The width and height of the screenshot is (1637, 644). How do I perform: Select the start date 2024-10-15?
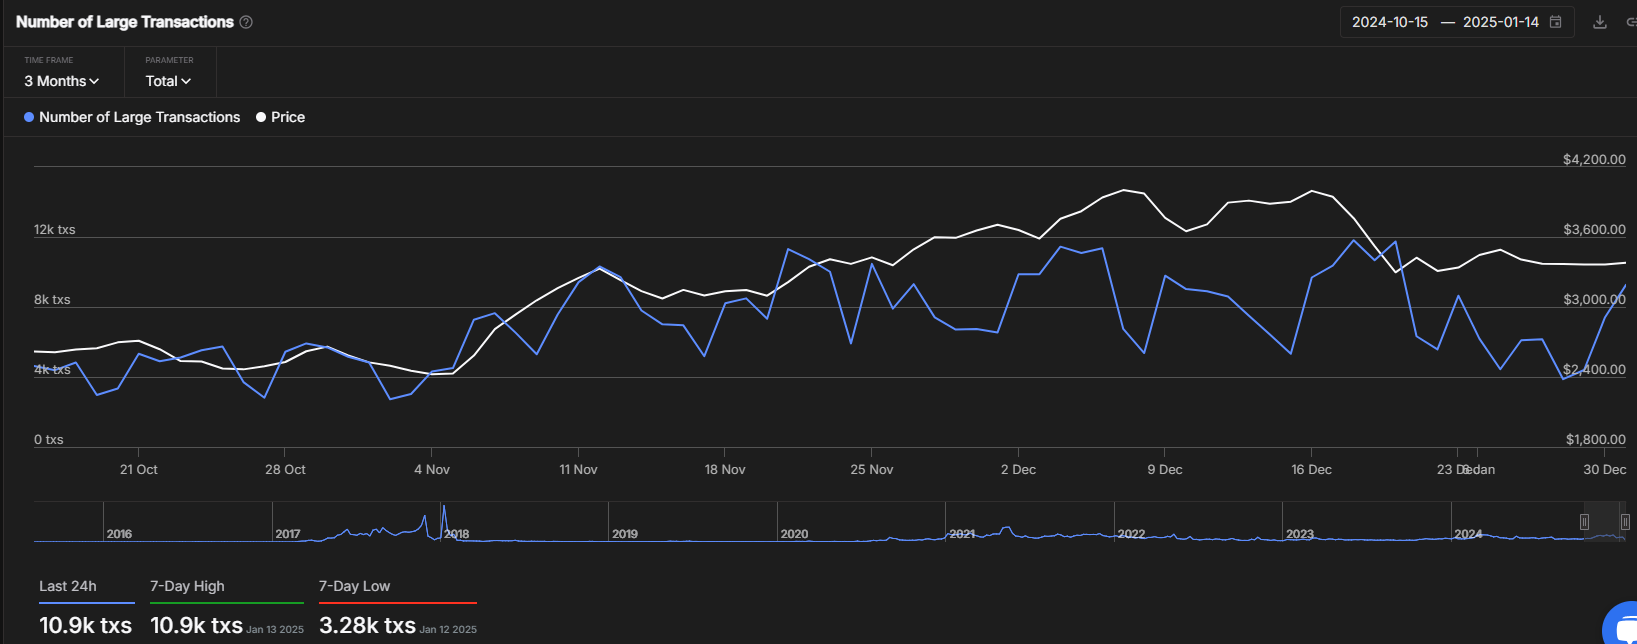coord(1390,22)
